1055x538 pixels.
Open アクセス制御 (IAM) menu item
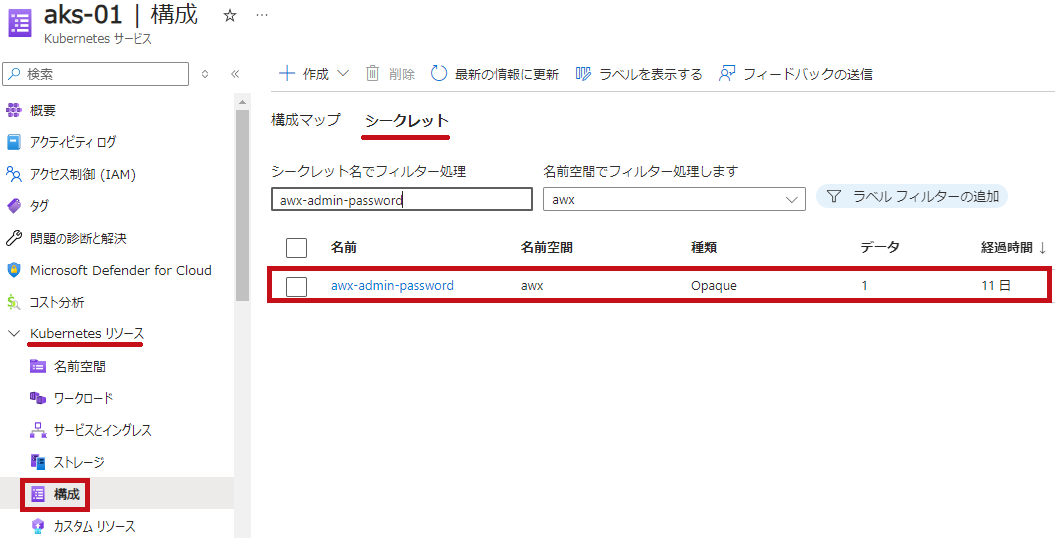(83, 174)
